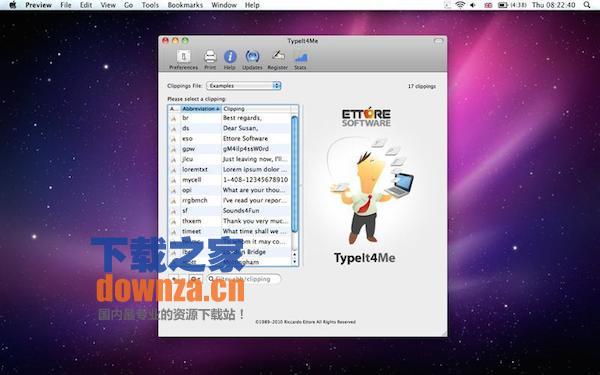
Task: Select the 'mycell' phone number row
Action: [230, 180]
